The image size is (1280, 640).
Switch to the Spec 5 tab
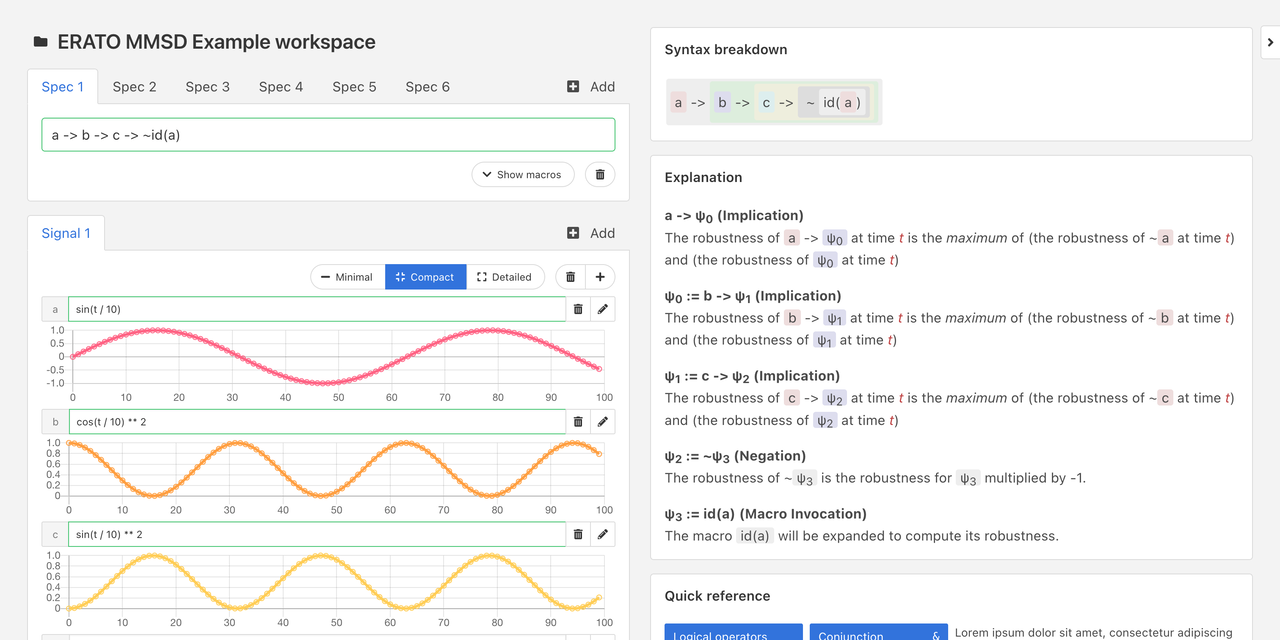click(x=354, y=87)
